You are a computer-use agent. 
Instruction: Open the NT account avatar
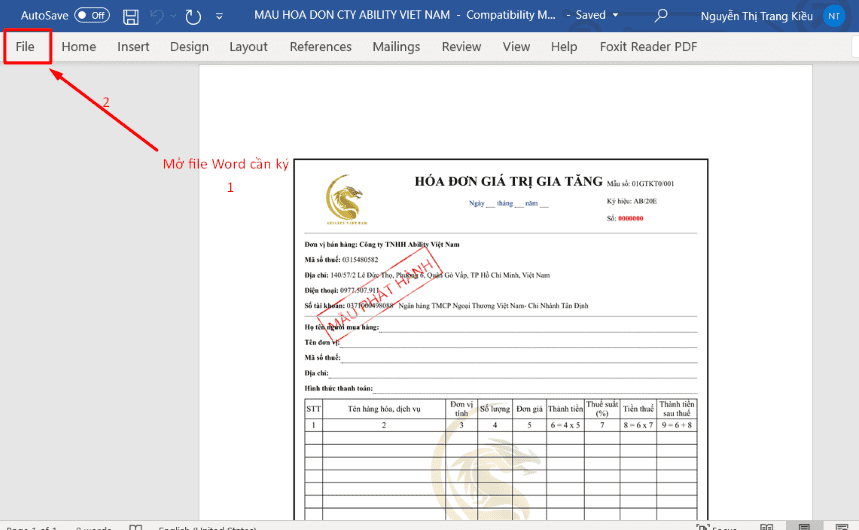point(834,16)
